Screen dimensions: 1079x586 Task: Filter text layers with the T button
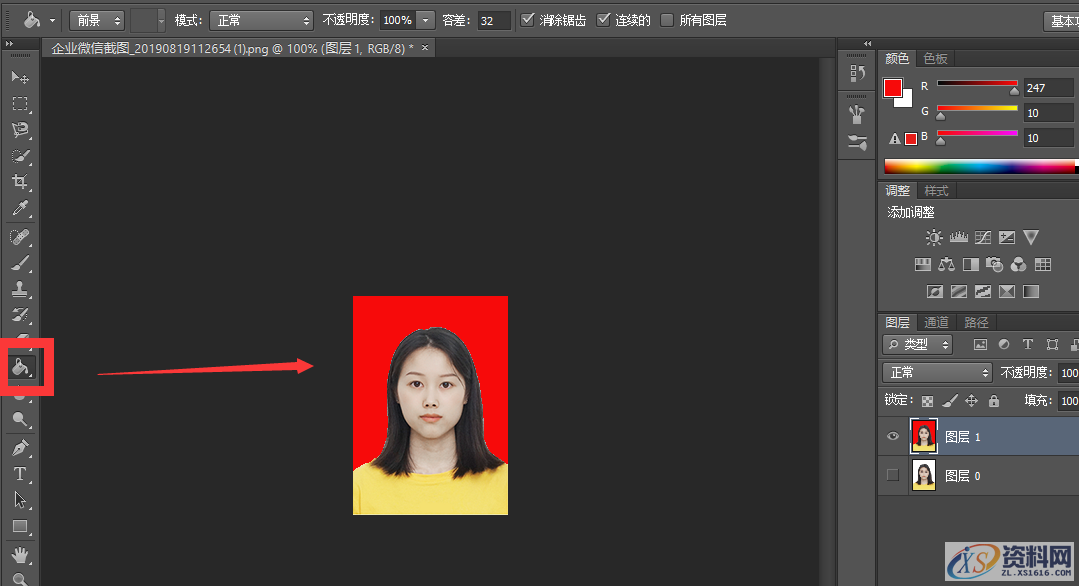coord(1027,343)
